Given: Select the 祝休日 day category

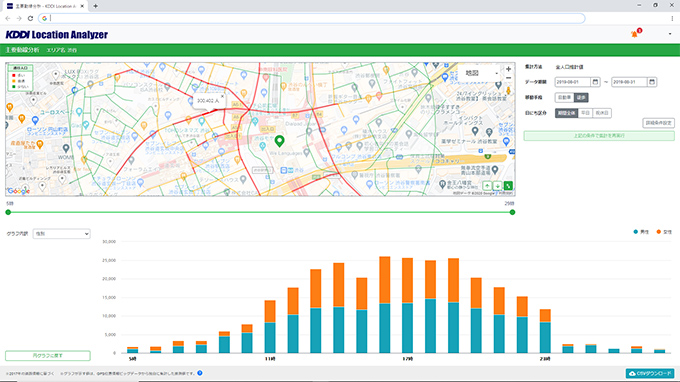Looking at the screenshot, I should (x=602, y=113).
